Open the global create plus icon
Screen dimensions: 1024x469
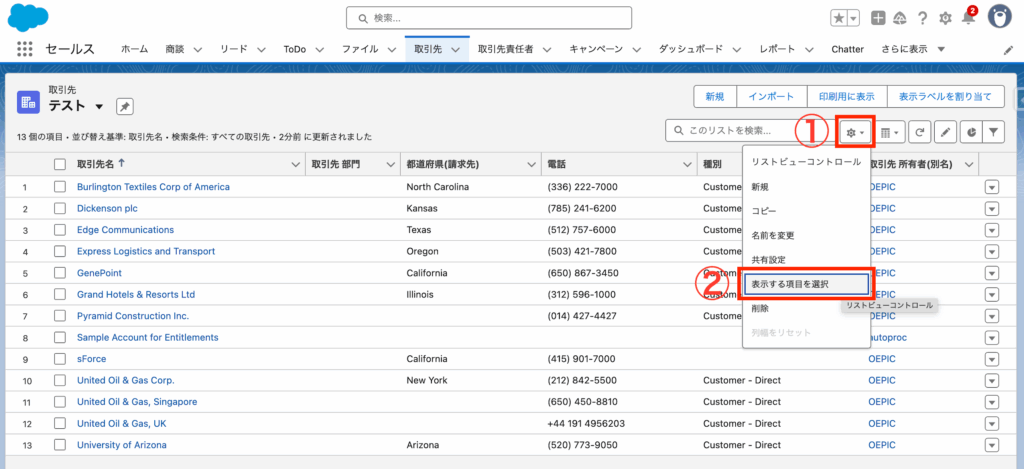[x=879, y=18]
